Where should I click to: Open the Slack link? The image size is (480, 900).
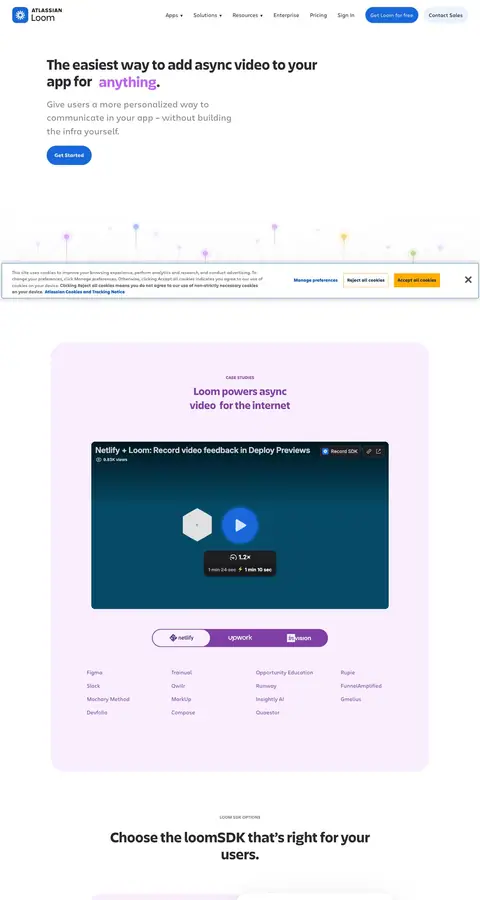point(94,686)
